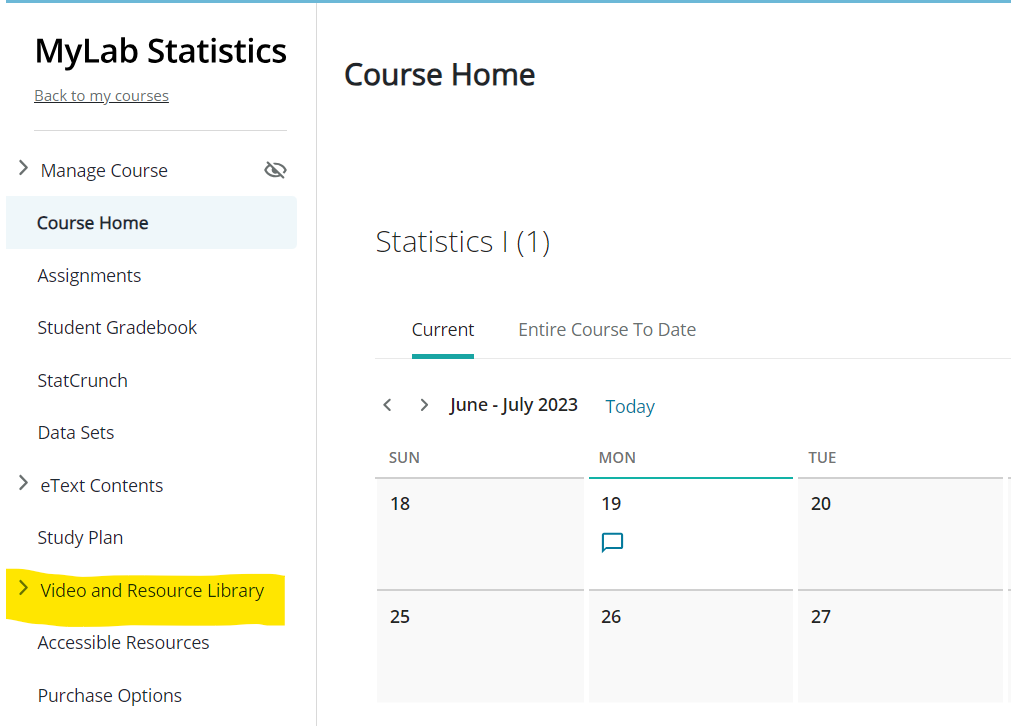Click the MON column header
Screen dimensions: 1011x726
click(x=617, y=458)
